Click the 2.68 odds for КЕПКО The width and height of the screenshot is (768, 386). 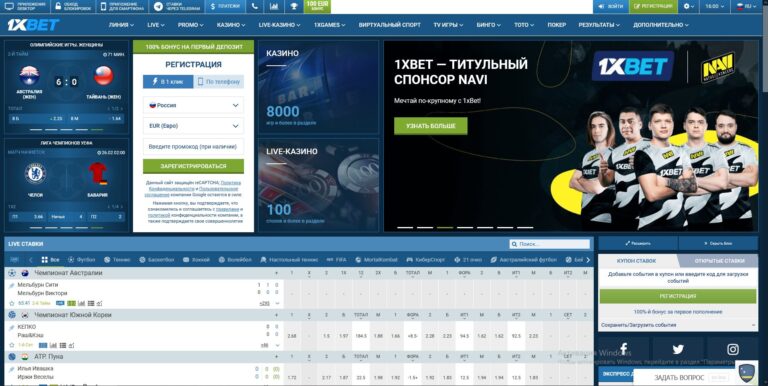coord(292,336)
